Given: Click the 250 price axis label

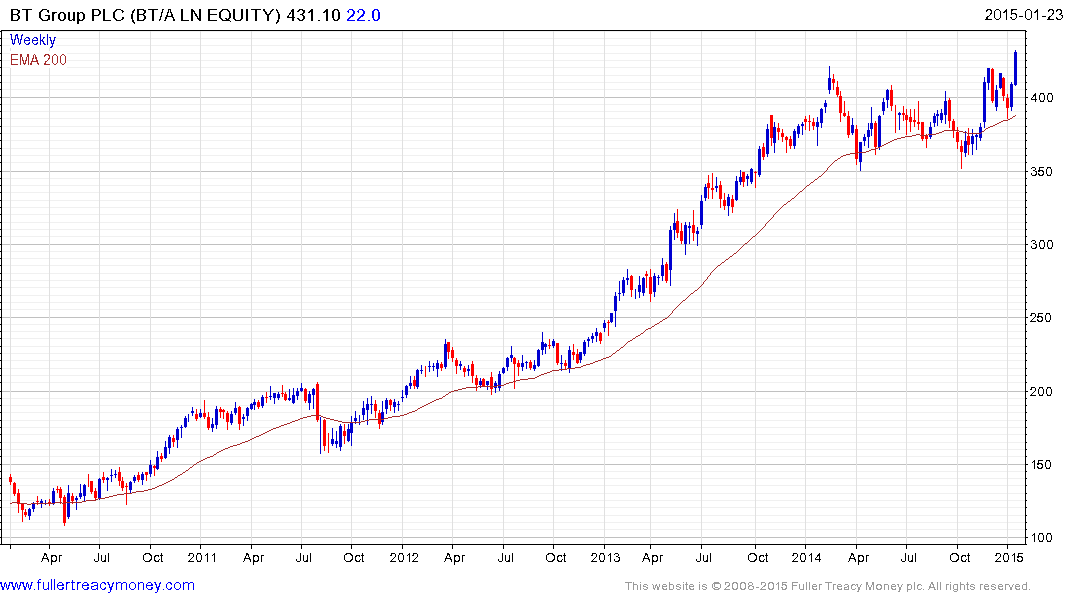Looking at the screenshot, I should [x=1041, y=318].
